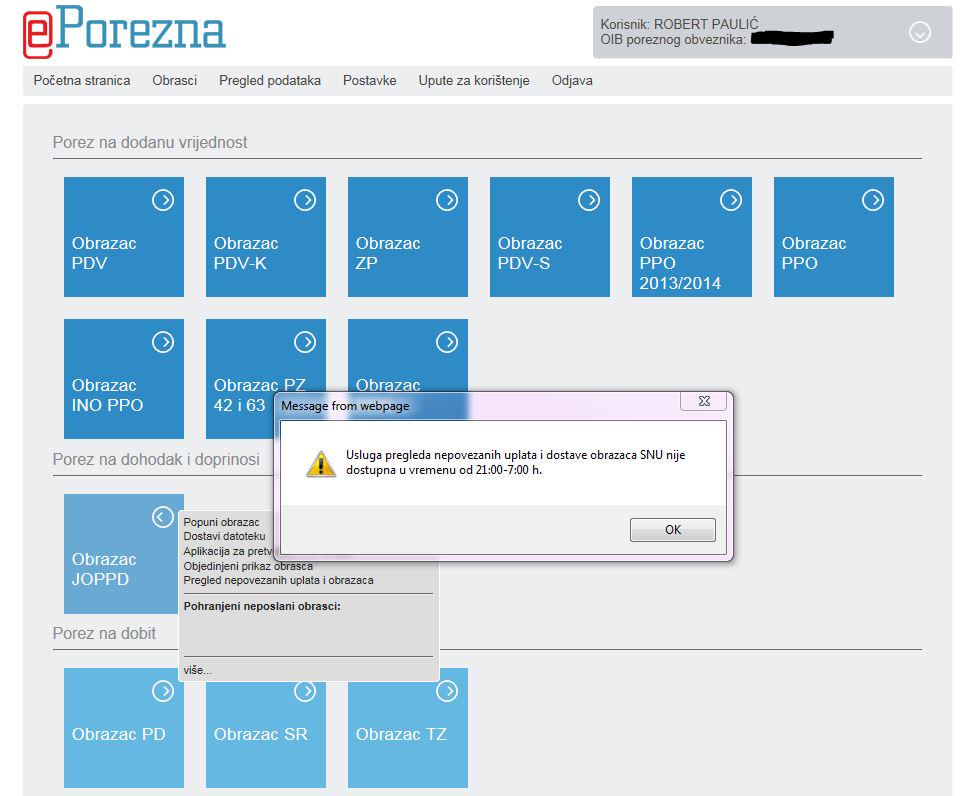Open the Obrazac JOPPD tile
The height and width of the screenshot is (796, 977).
tap(122, 554)
